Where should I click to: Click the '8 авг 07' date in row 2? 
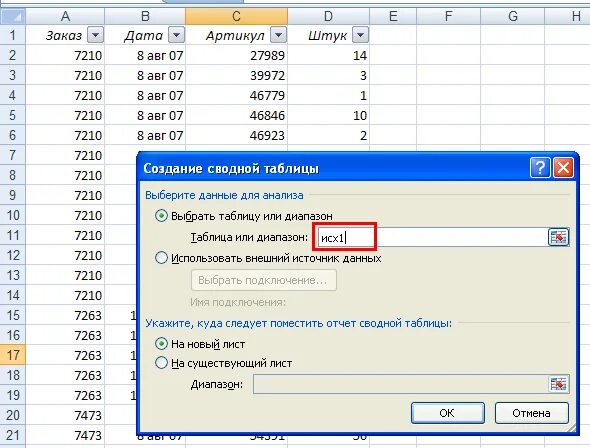145,55
